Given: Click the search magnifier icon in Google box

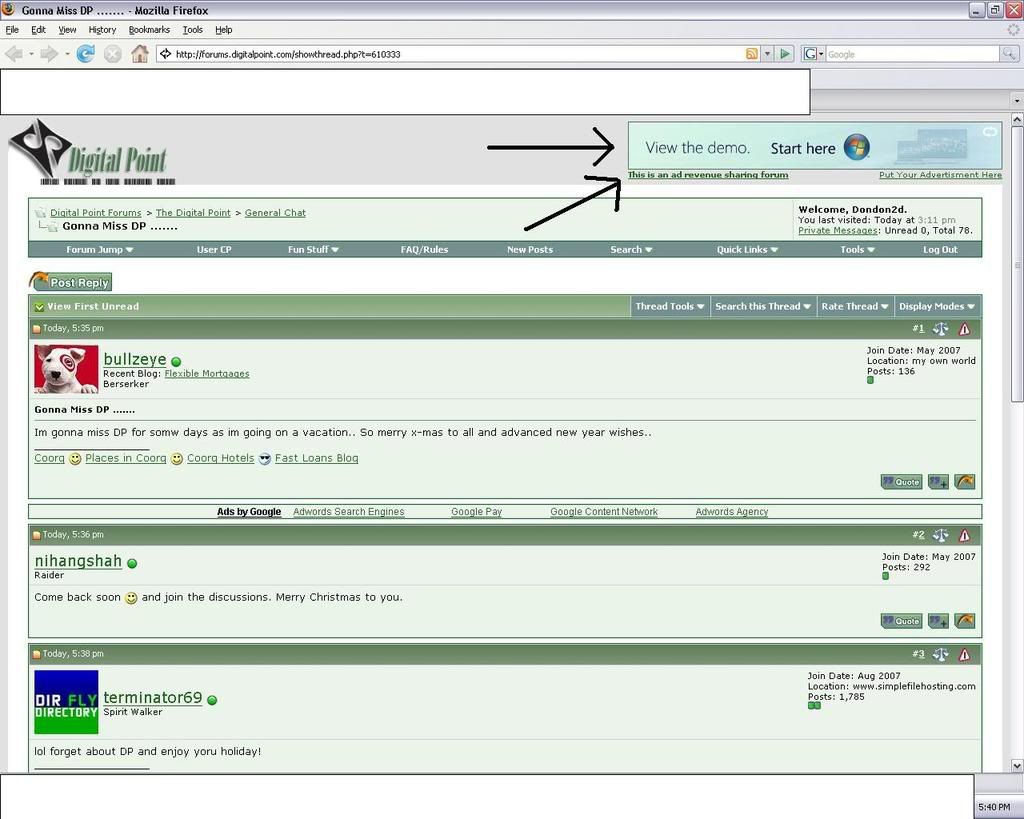Looking at the screenshot, I should 1009,54.
